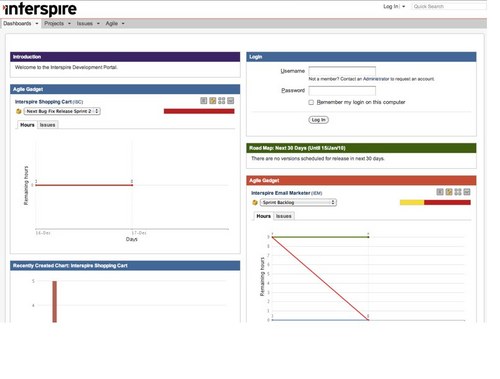500x379 pixels.
Task: Focus the Password input field
Action: 342,91
